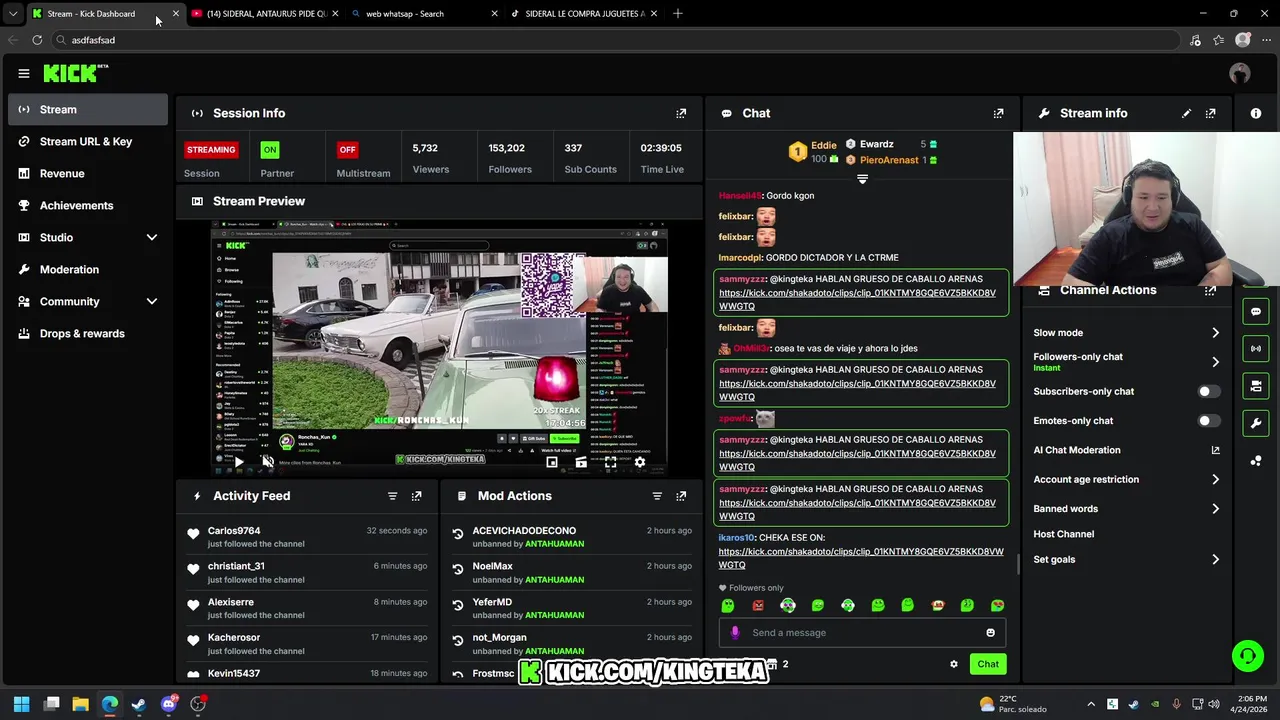
Task: Filter the Mod Actions list
Action: [x=657, y=496]
